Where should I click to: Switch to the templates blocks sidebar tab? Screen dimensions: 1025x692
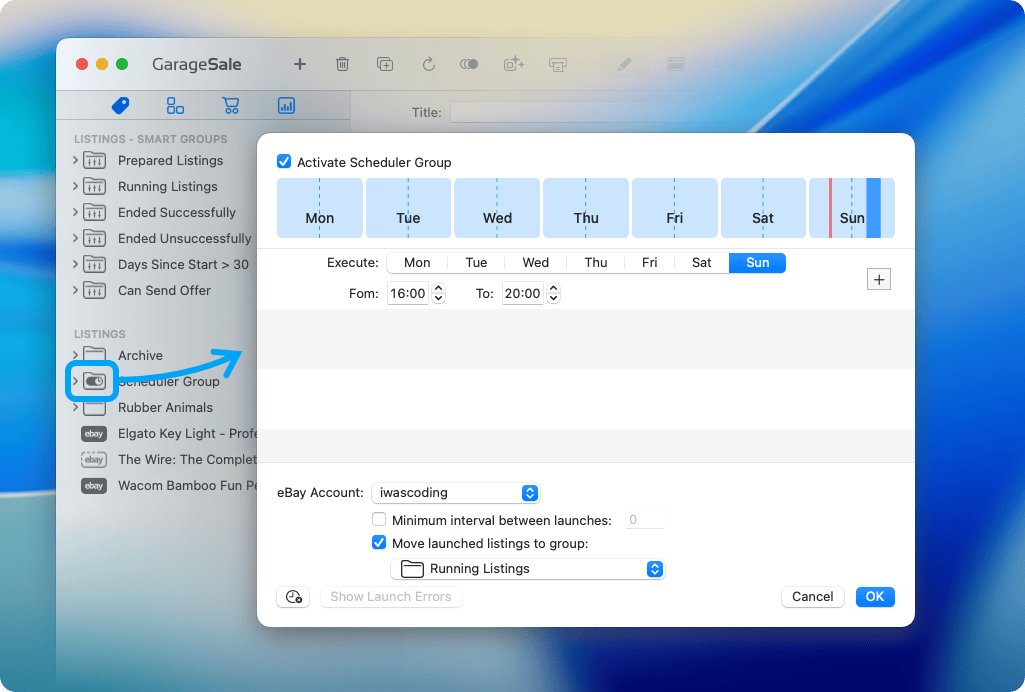(175, 105)
